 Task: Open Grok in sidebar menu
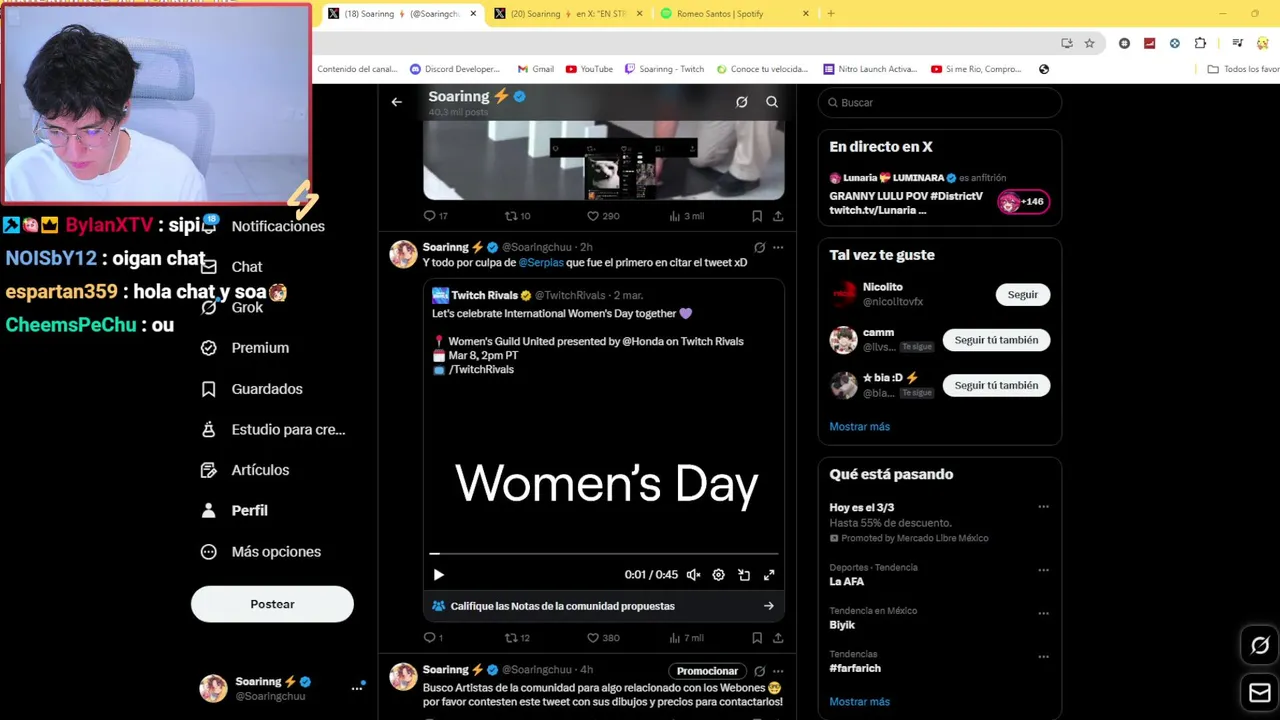click(x=232, y=307)
